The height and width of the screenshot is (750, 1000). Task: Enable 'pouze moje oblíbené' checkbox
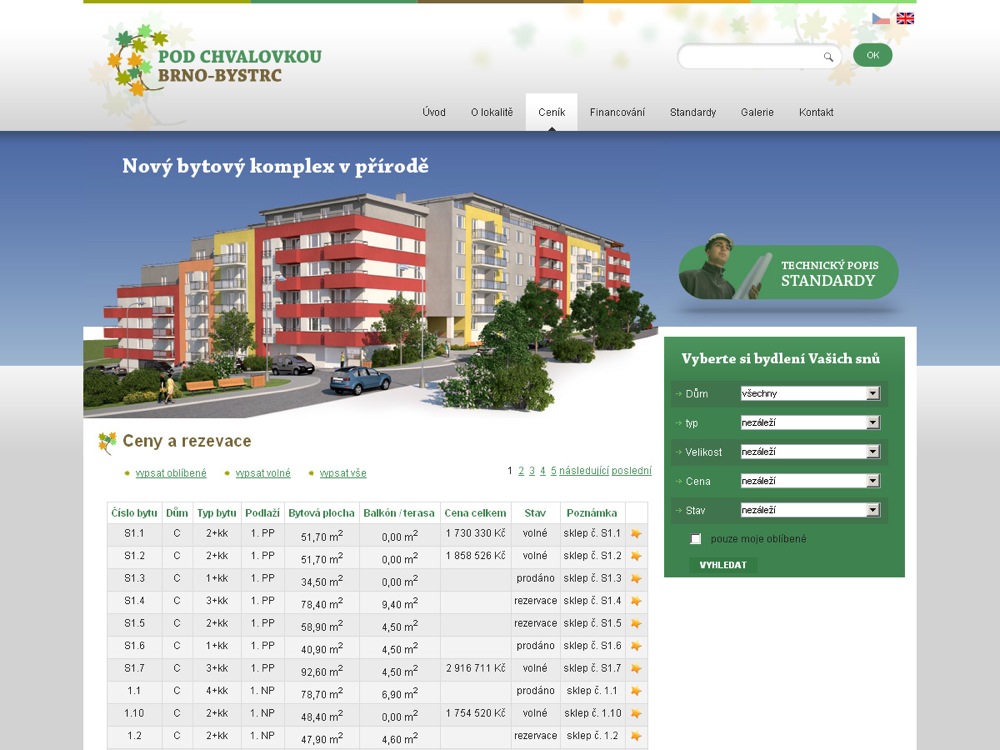(696, 539)
